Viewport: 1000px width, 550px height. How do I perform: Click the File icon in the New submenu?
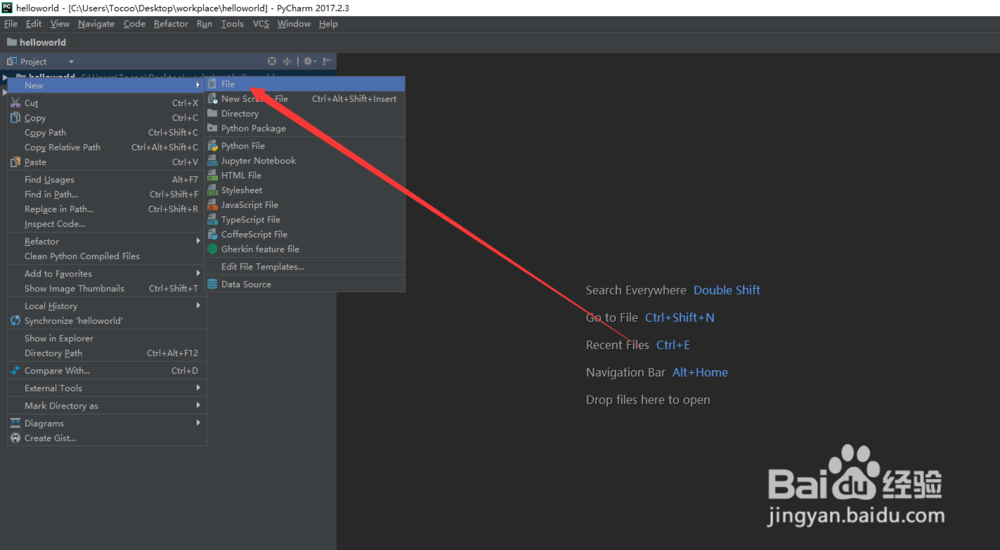212,84
